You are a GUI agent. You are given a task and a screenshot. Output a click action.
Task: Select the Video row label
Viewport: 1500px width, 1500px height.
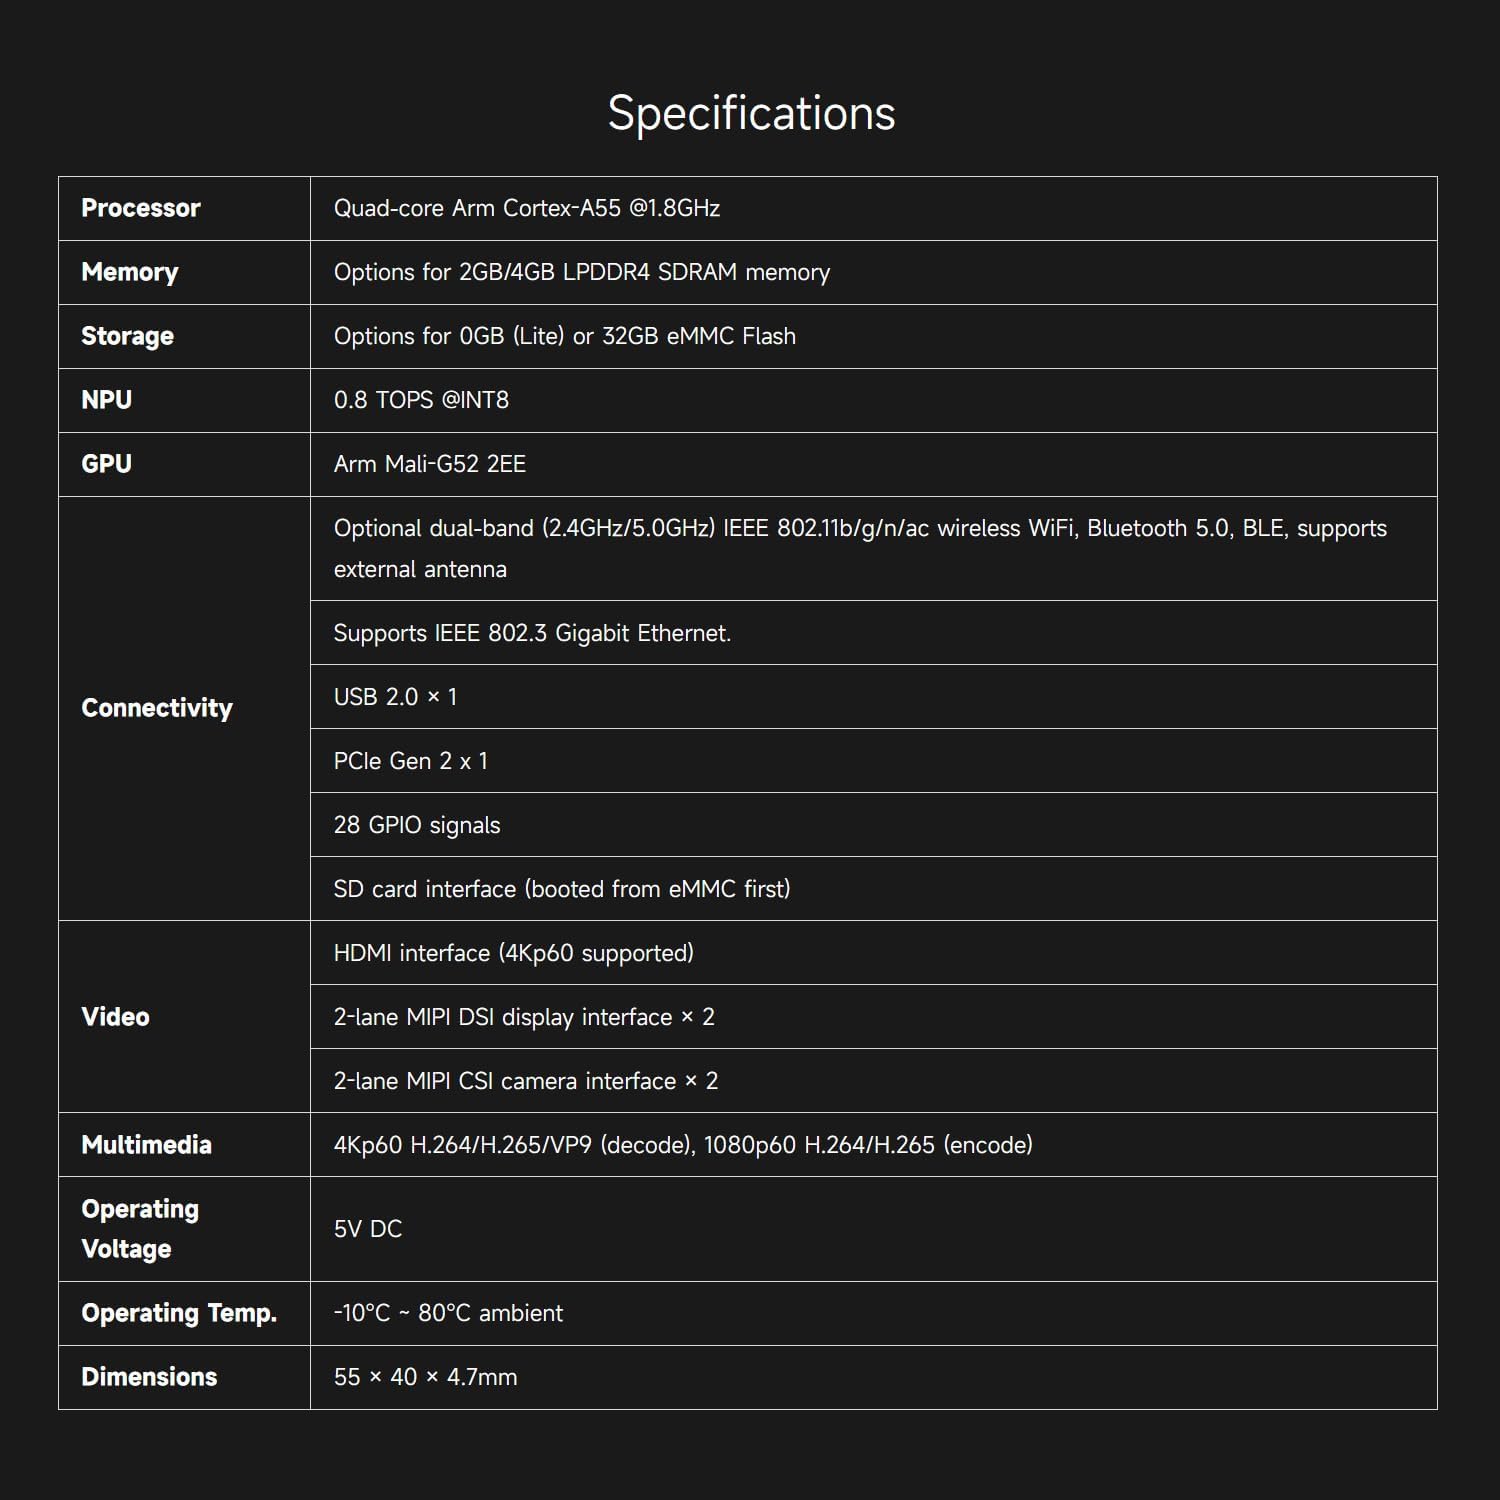click(116, 1017)
